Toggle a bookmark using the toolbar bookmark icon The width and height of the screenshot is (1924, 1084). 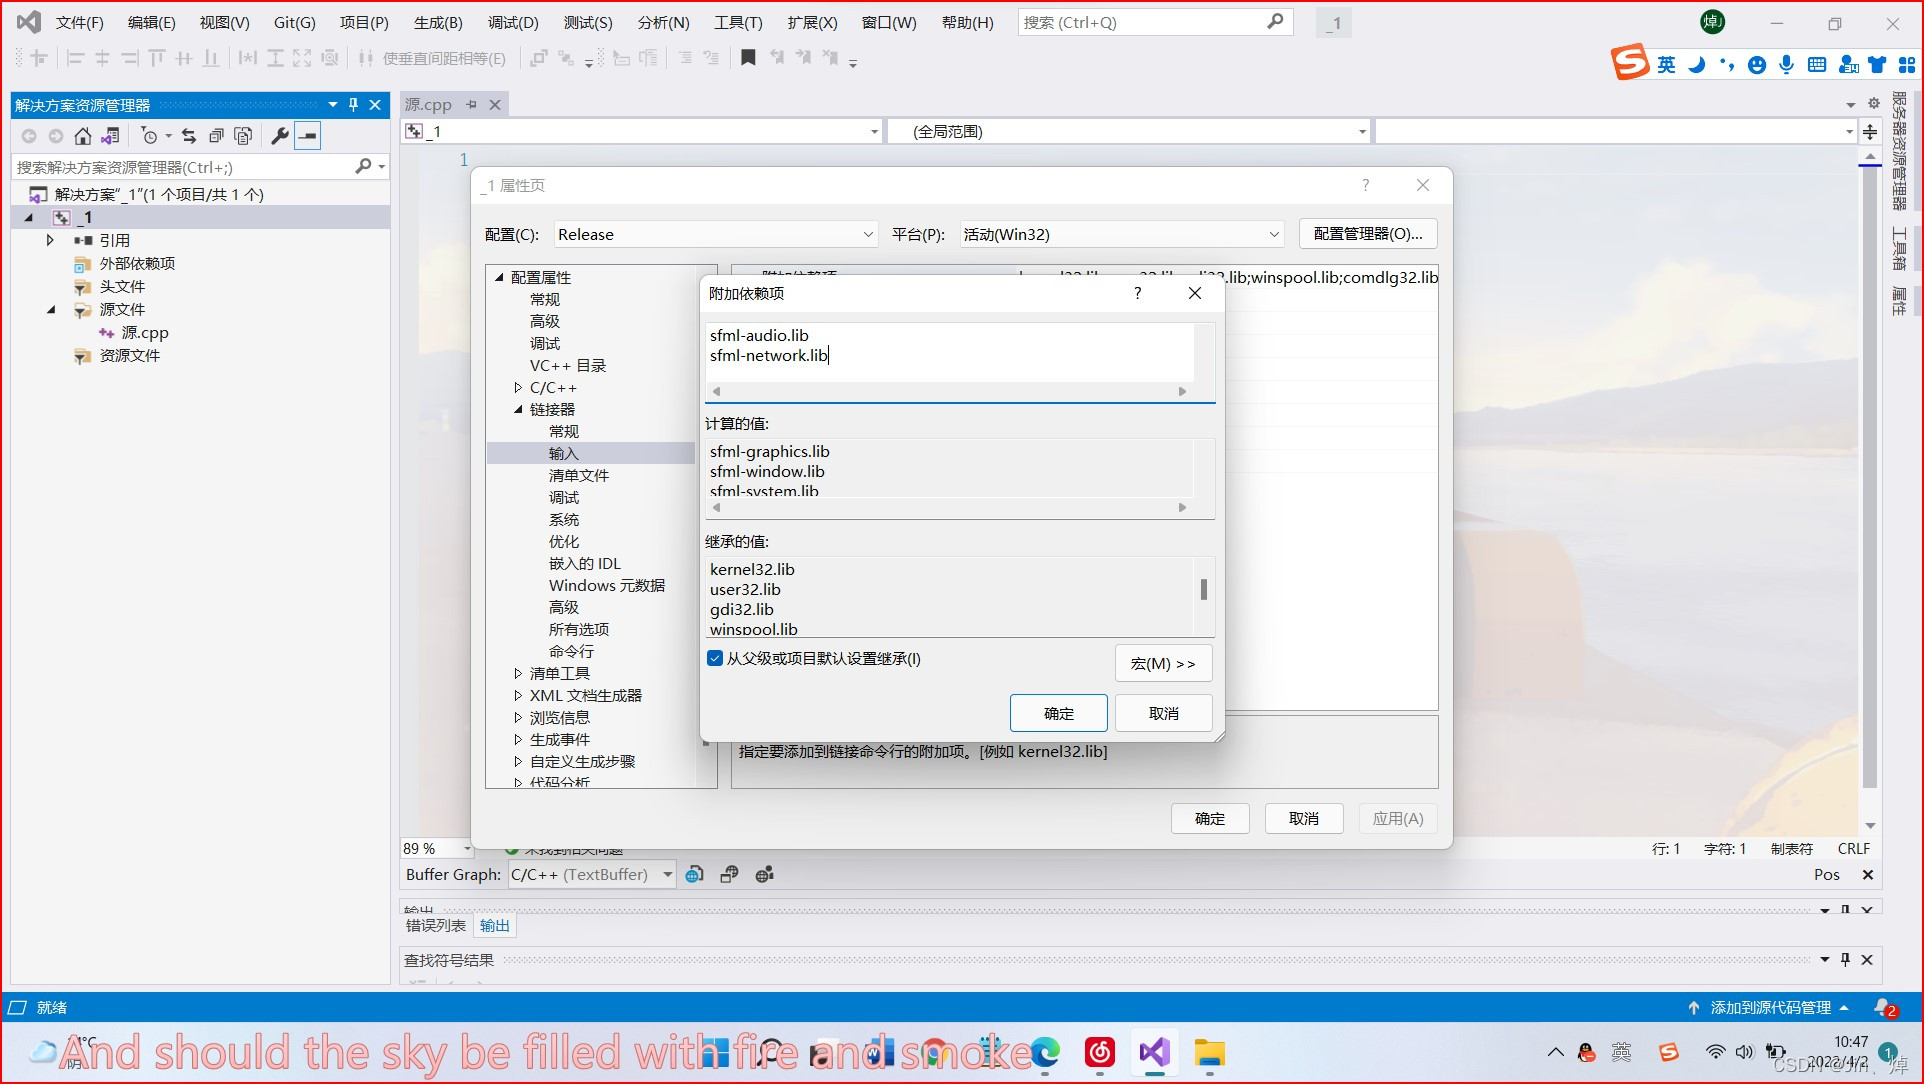pos(747,57)
